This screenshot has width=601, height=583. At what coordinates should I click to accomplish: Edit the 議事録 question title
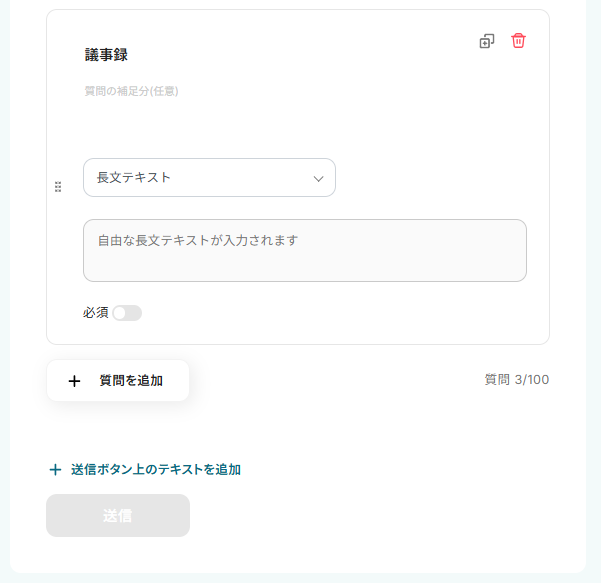pyautogui.click(x=106, y=55)
